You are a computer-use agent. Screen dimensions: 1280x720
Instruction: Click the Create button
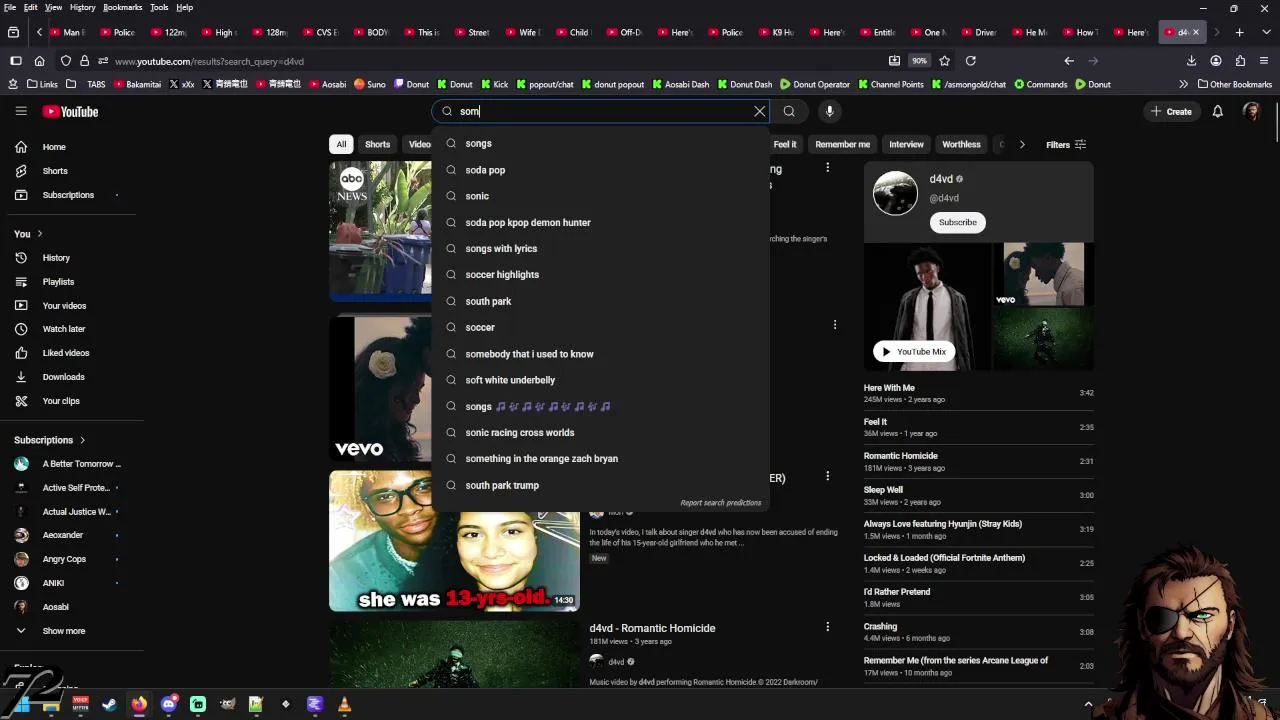pyautogui.click(x=1171, y=111)
